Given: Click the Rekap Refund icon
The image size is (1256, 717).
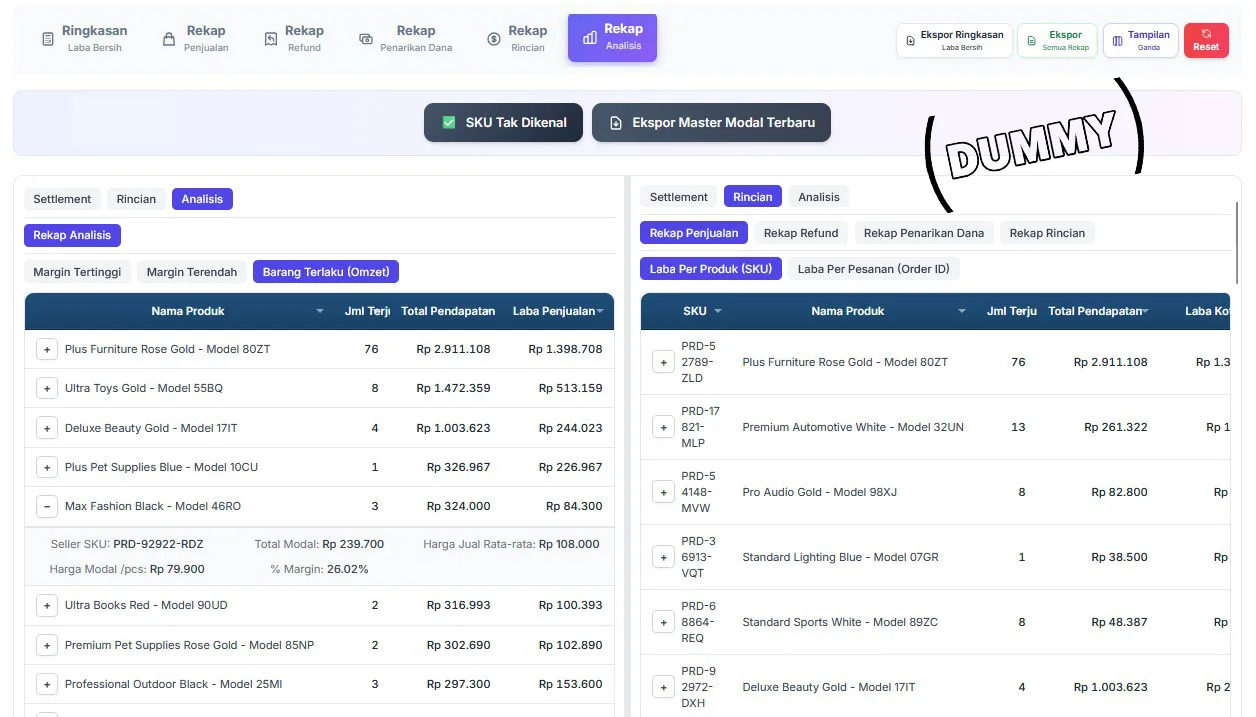Looking at the screenshot, I should click(270, 39).
